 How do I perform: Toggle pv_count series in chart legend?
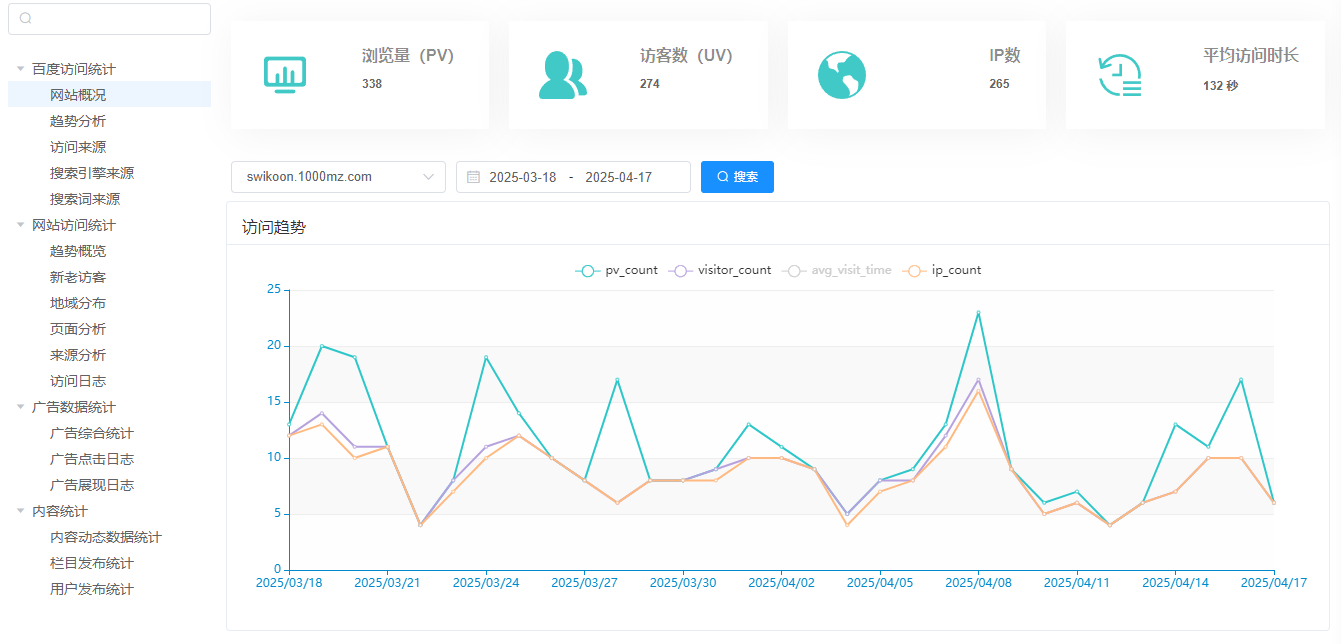tap(617, 270)
